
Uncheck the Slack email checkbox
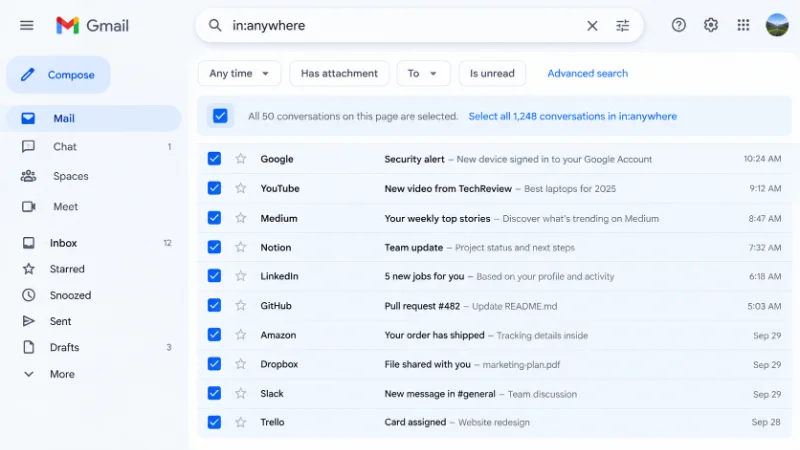coord(214,393)
